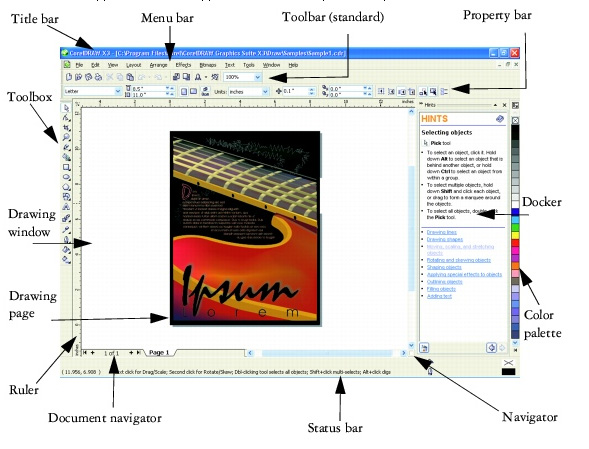Select the Rectangle tool
The width and height of the screenshot is (589, 449).
[x=66, y=167]
